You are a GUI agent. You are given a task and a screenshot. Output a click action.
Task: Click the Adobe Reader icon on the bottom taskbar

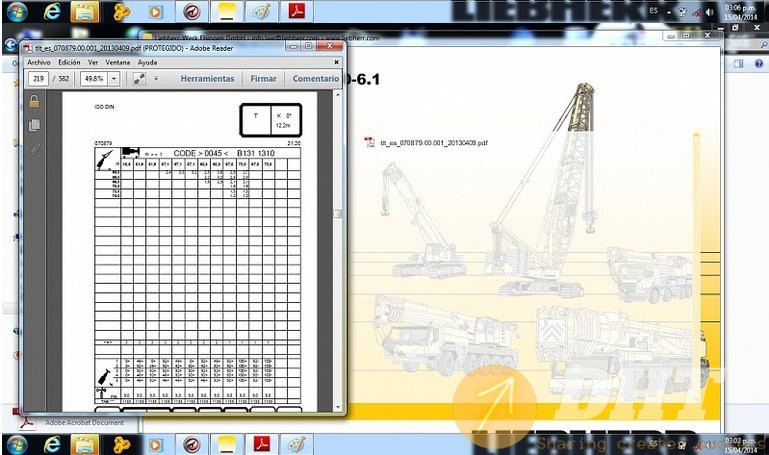point(261,445)
